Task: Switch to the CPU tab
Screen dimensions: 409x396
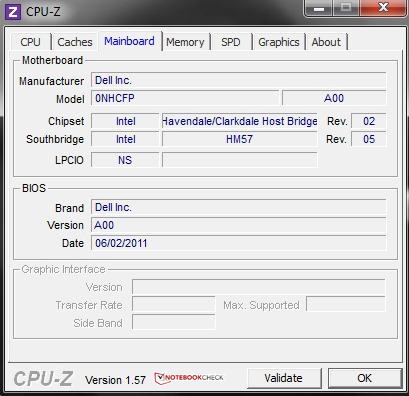Action: [31, 42]
